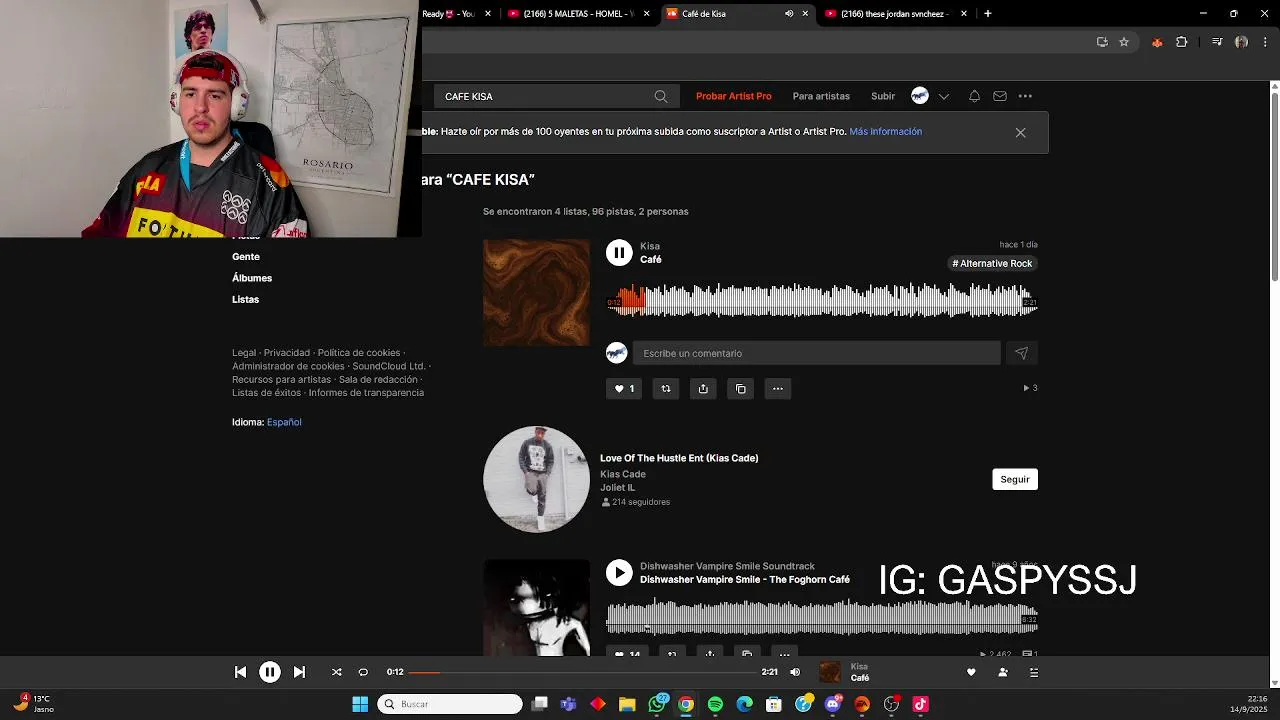Toggle shuffle in the player bar

(336, 672)
